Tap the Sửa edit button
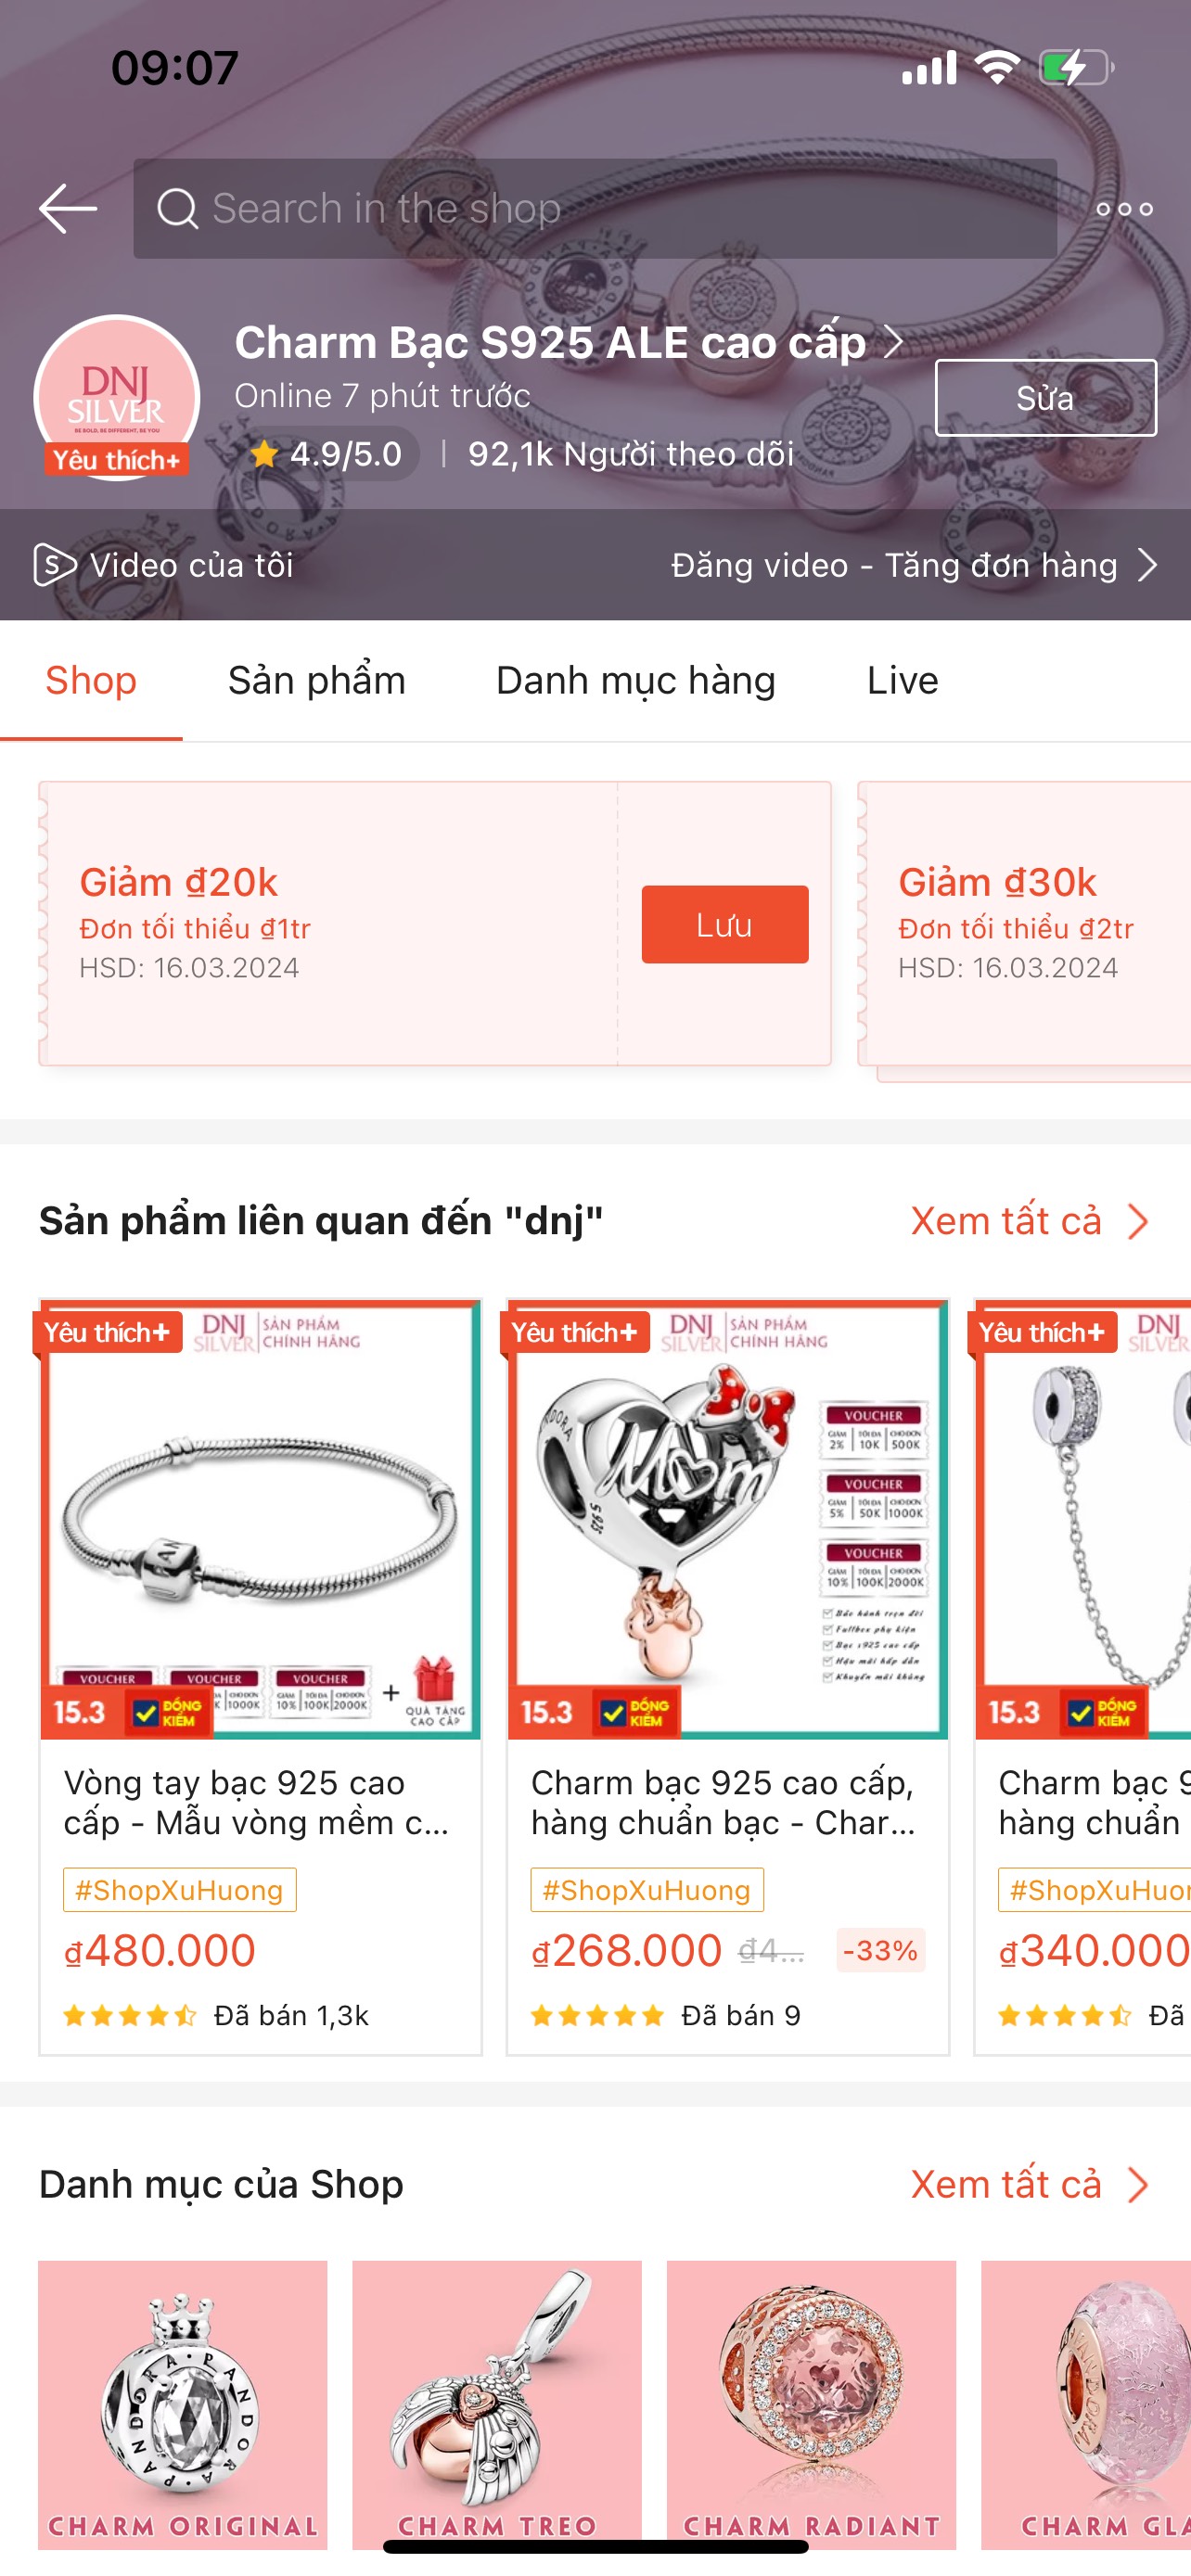Viewport: 1191px width, 2576px height. pos(1045,398)
